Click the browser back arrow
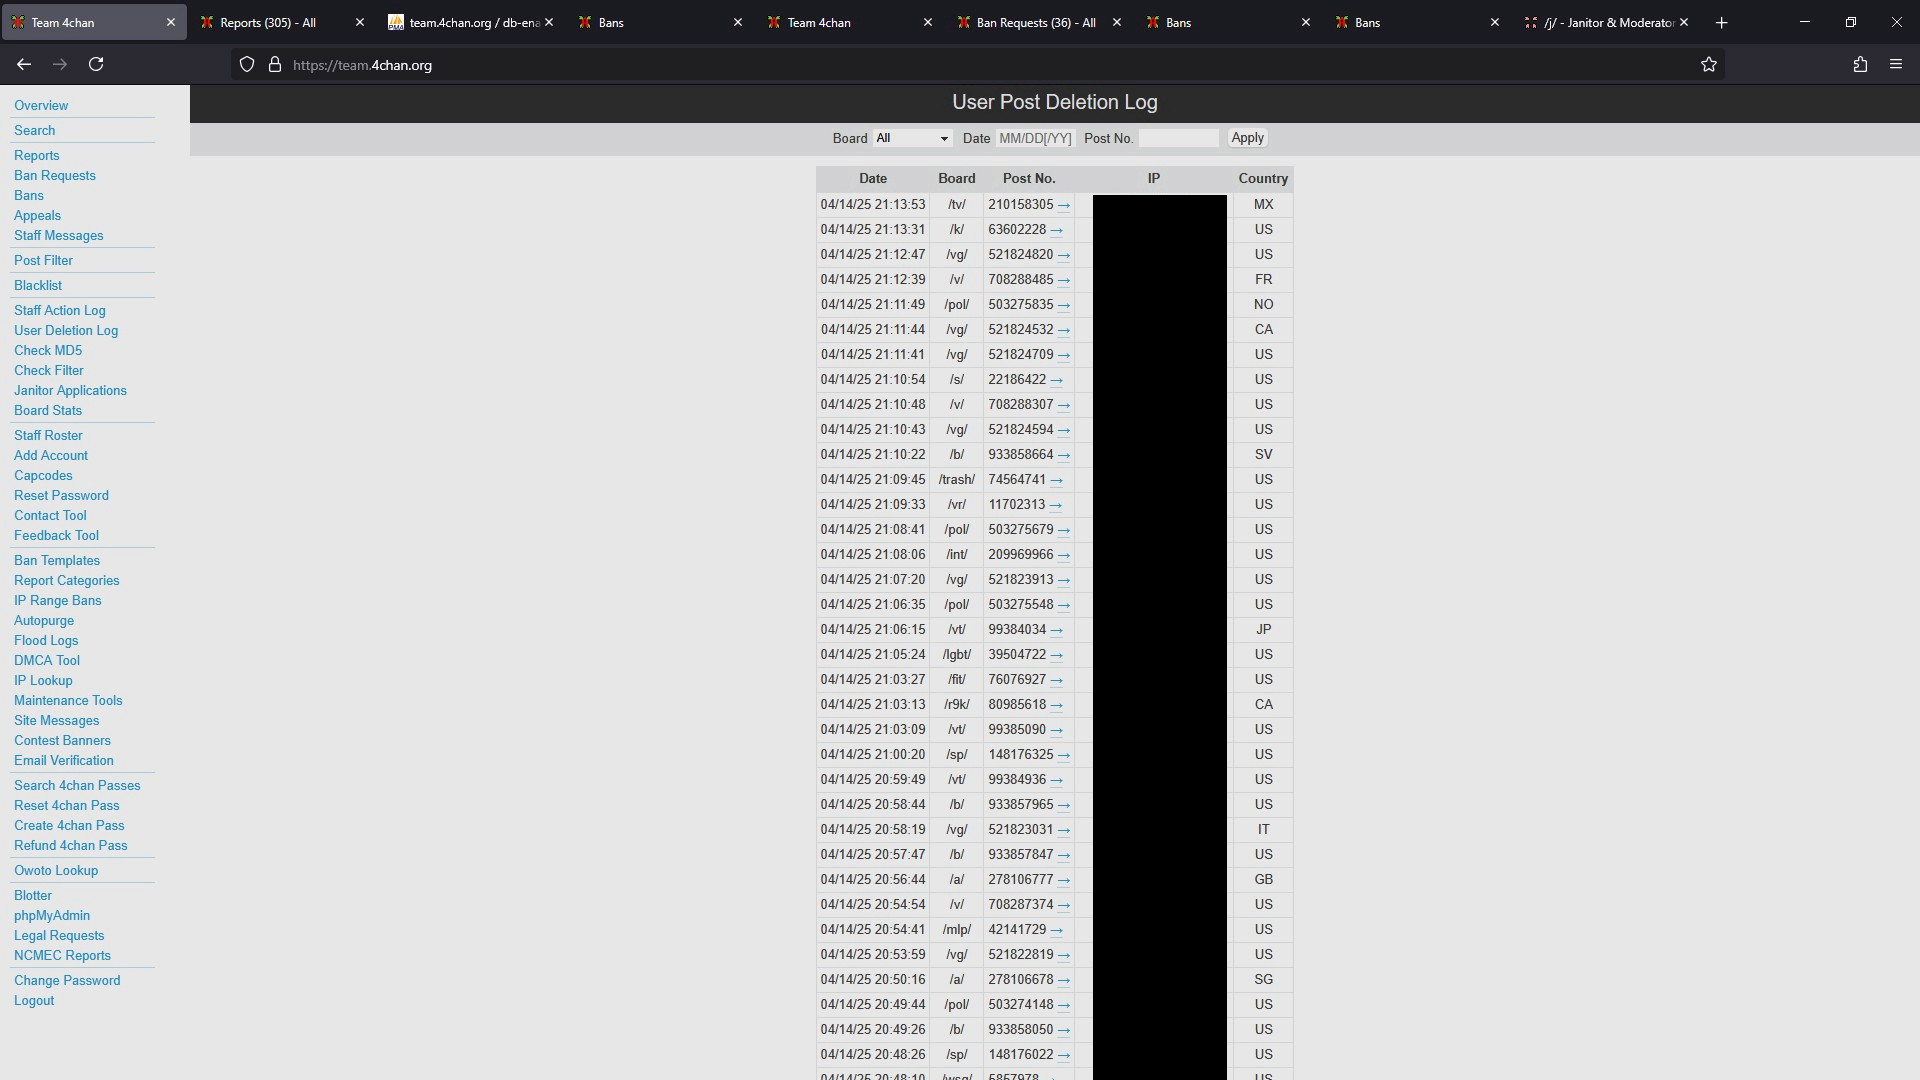This screenshot has width=1920, height=1080. (24, 64)
